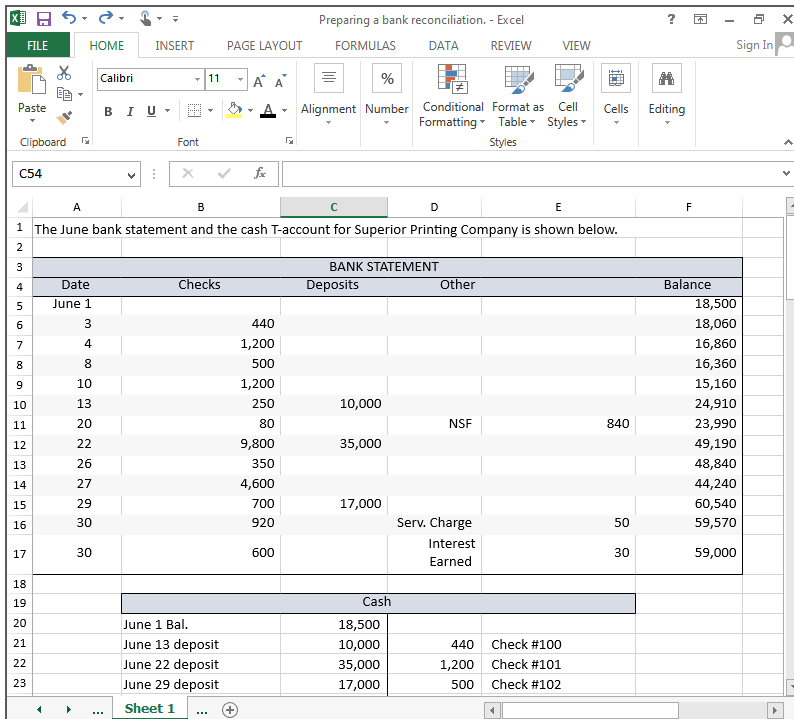The height and width of the screenshot is (719, 794).
Task: Expand the font name Calibri dropdown
Action: [197, 79]
